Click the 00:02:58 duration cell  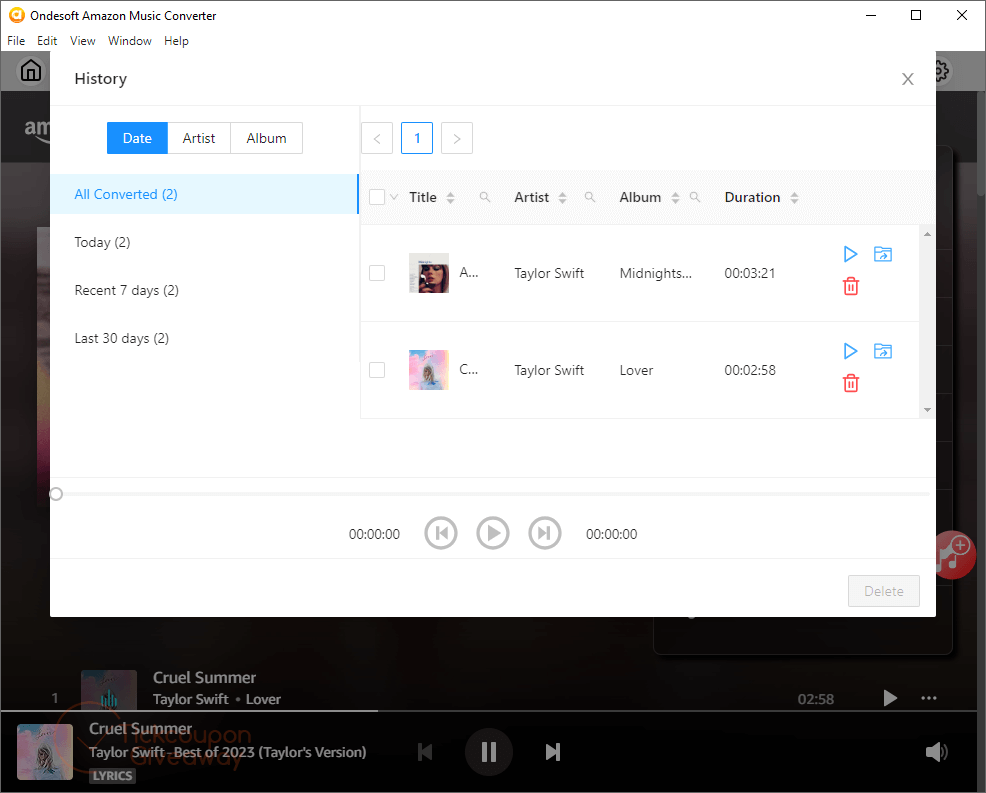(750, 370)
